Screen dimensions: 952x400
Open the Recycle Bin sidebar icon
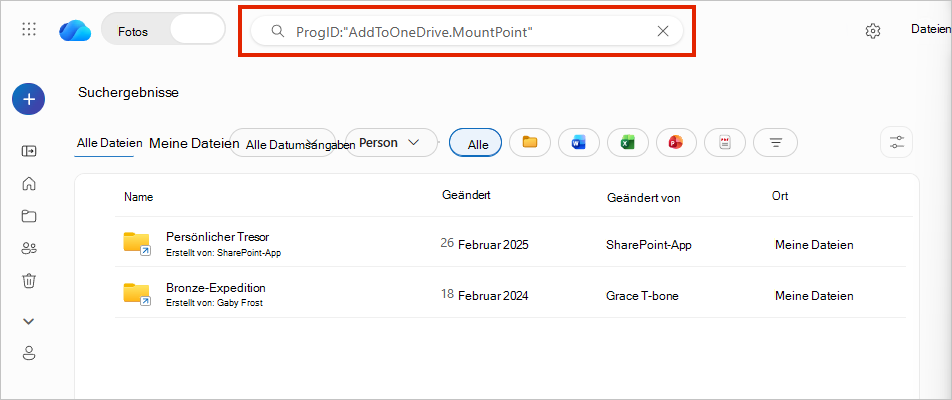(29, 280)
